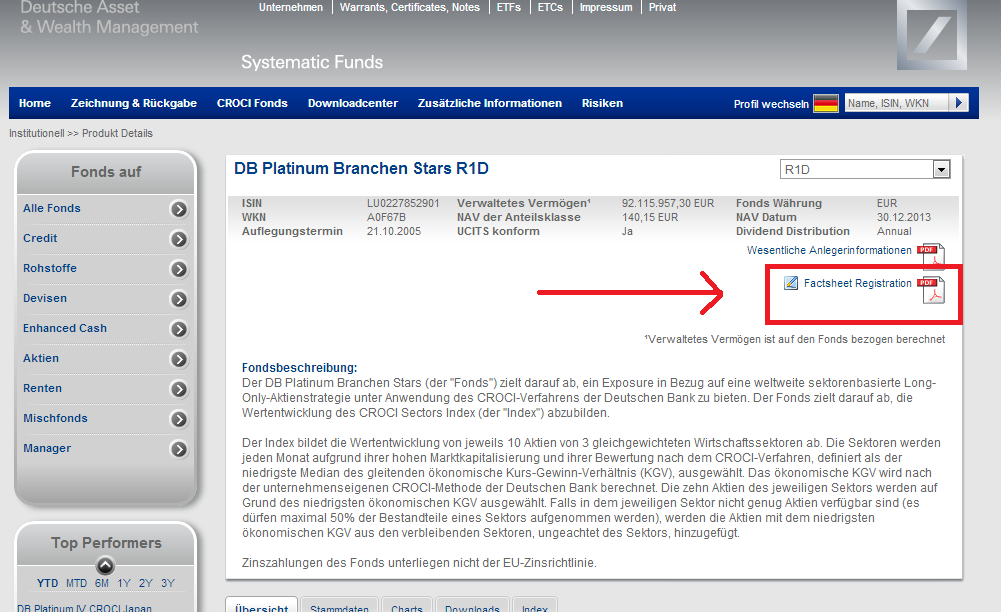The width and height of the screenshot is (1001, 612).
Task: Select Aktien category link
Action: click(41, 358)
